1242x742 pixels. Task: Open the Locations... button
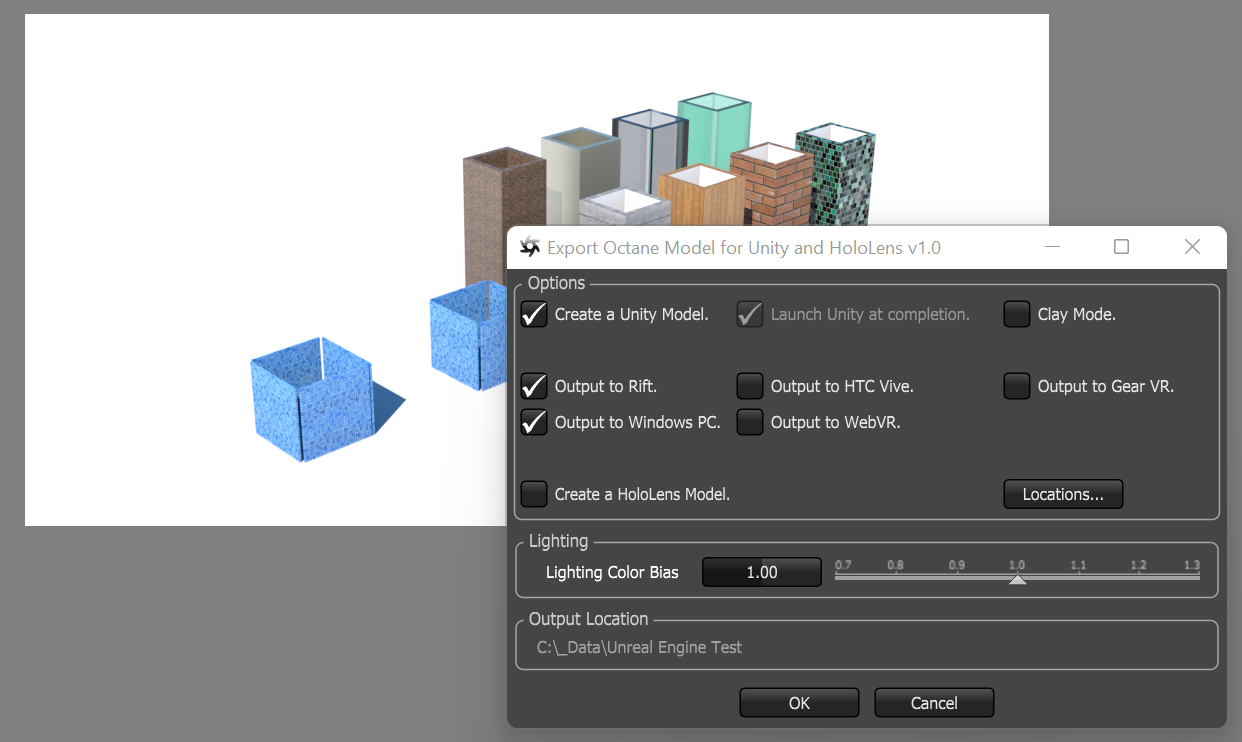pos(1063,494)
